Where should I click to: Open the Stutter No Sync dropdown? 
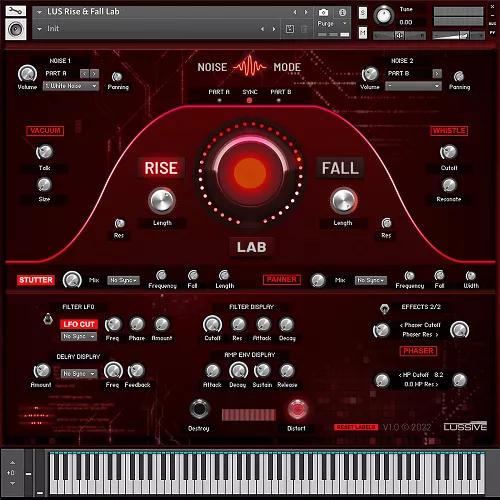click(123, 280)
